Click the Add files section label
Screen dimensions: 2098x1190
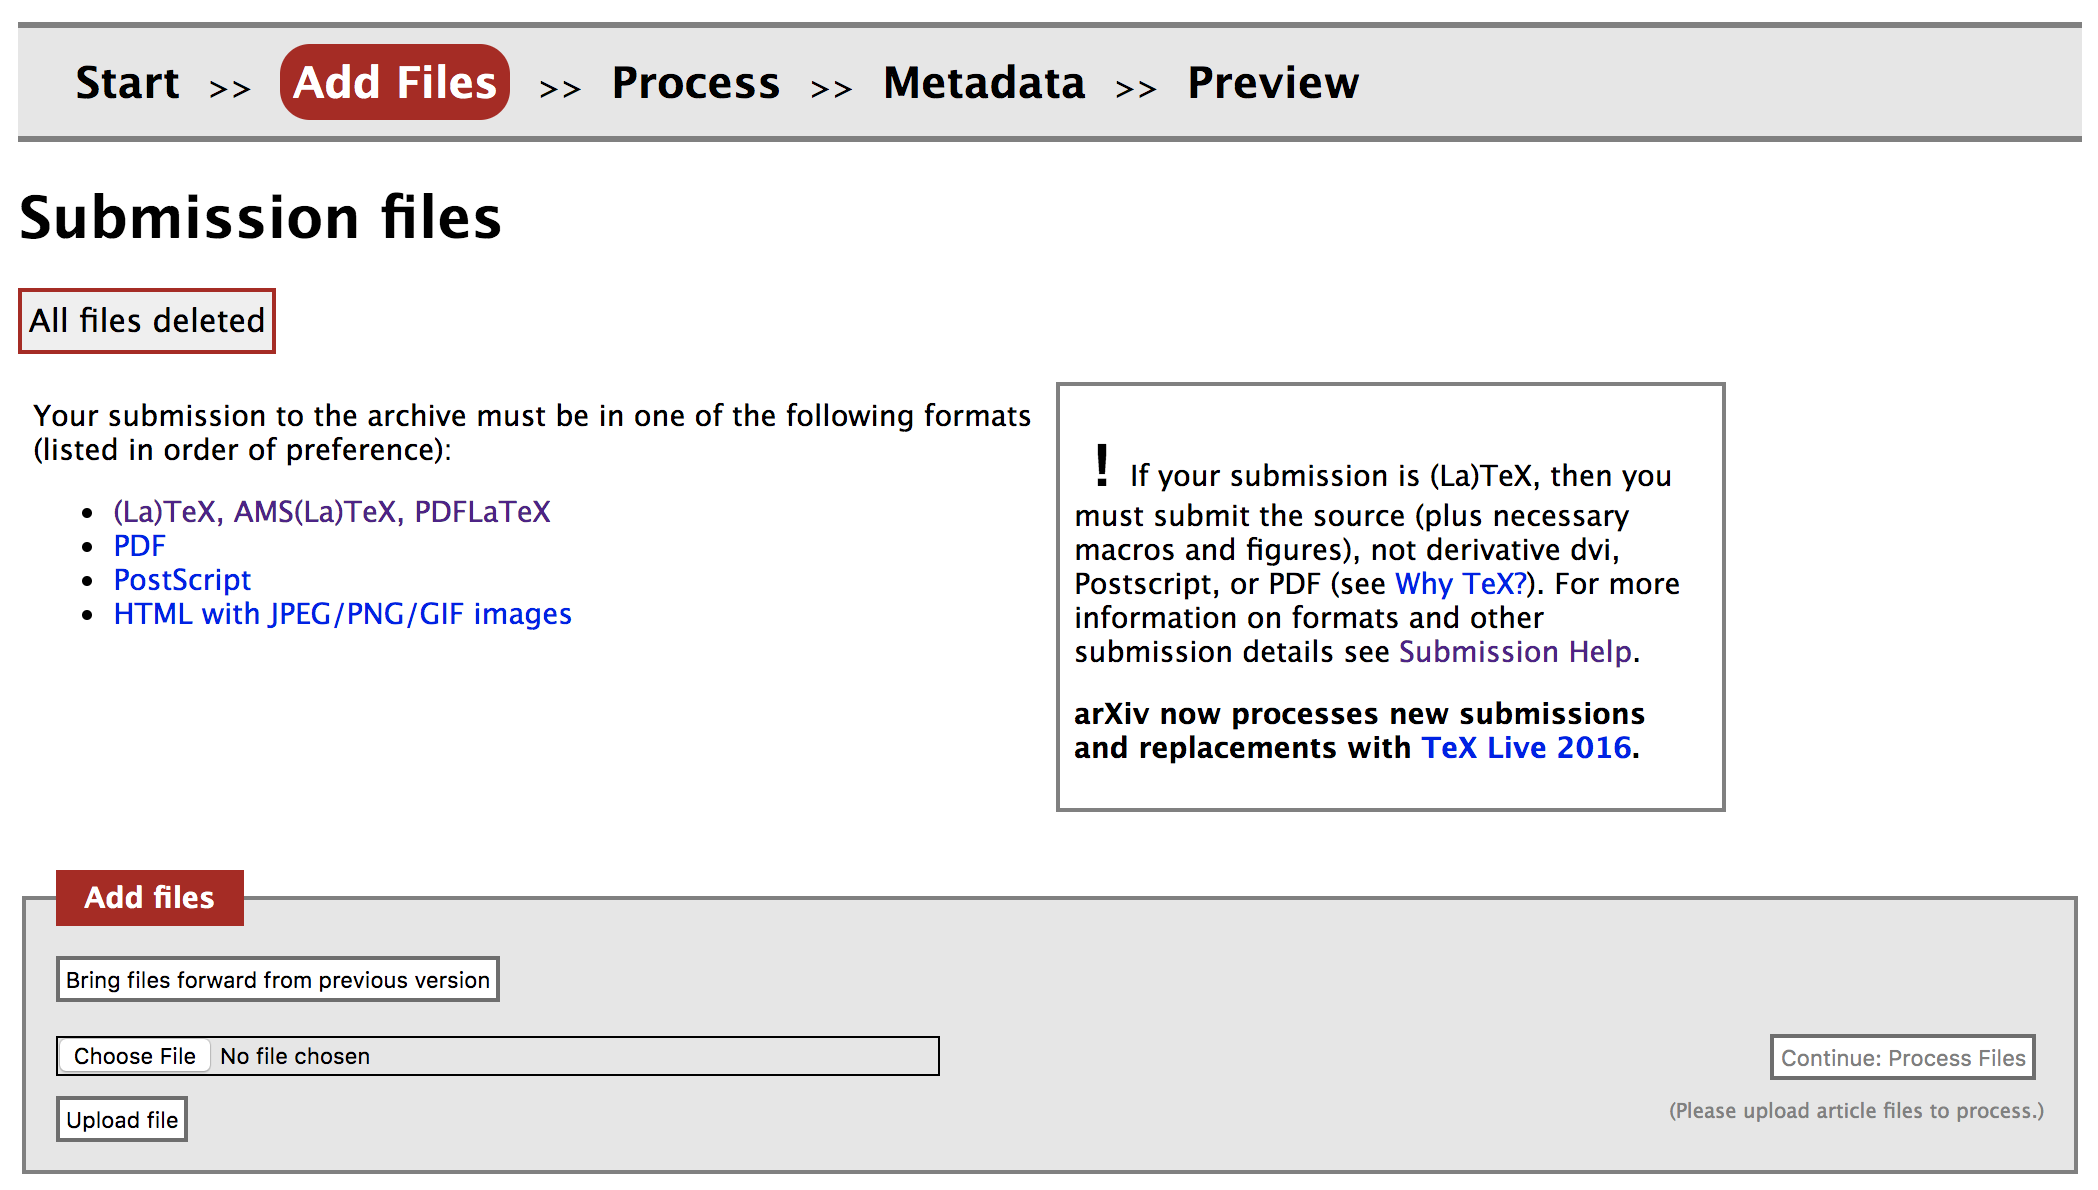click(x=150, y=897)
